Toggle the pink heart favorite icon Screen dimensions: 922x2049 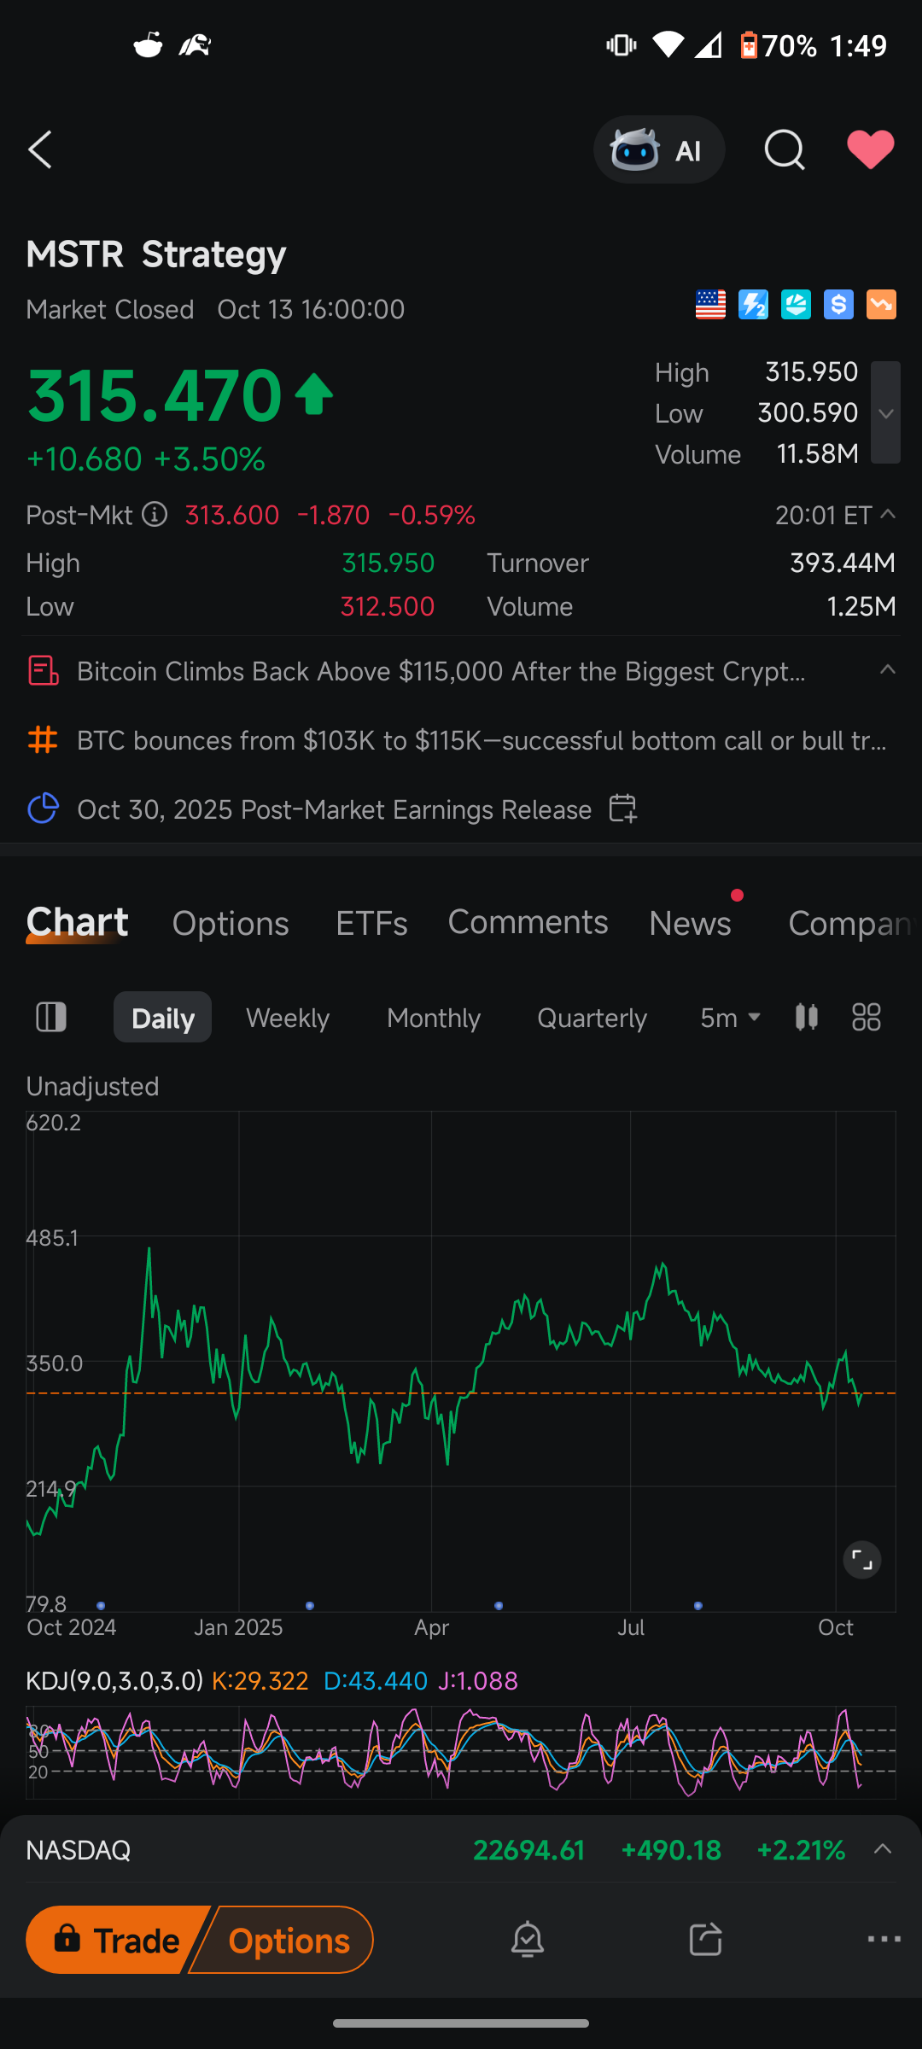(x=870, y=150)
